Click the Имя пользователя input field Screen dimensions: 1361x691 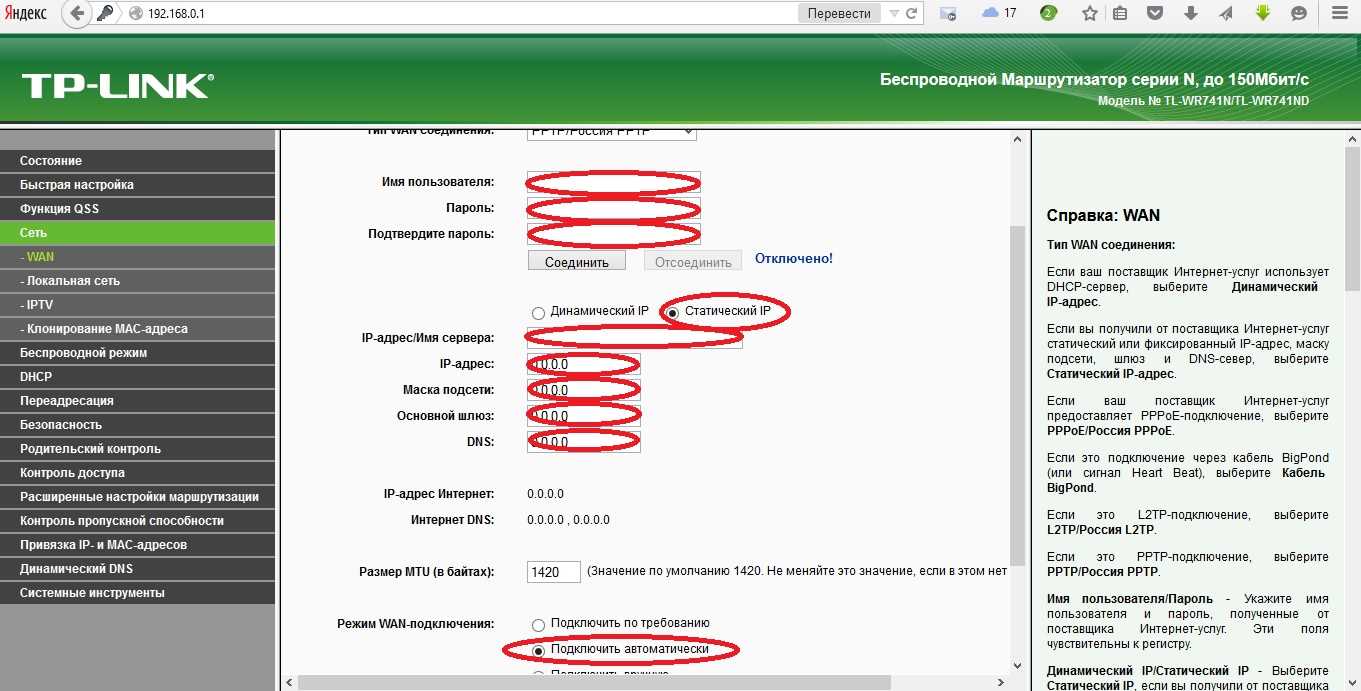pyautogui.click(x=614, y=182)
